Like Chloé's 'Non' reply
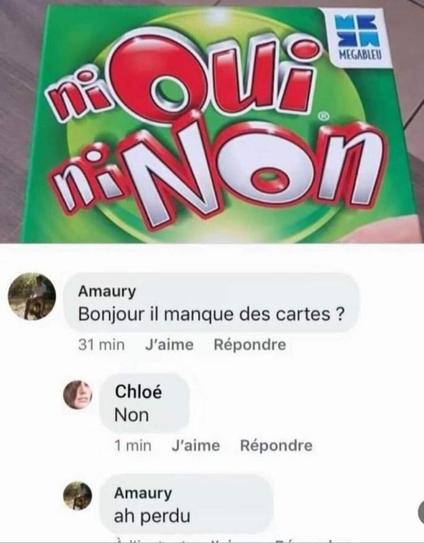Image resolution: width=424 pixels, height=543 pixels. tap(196, 445)
